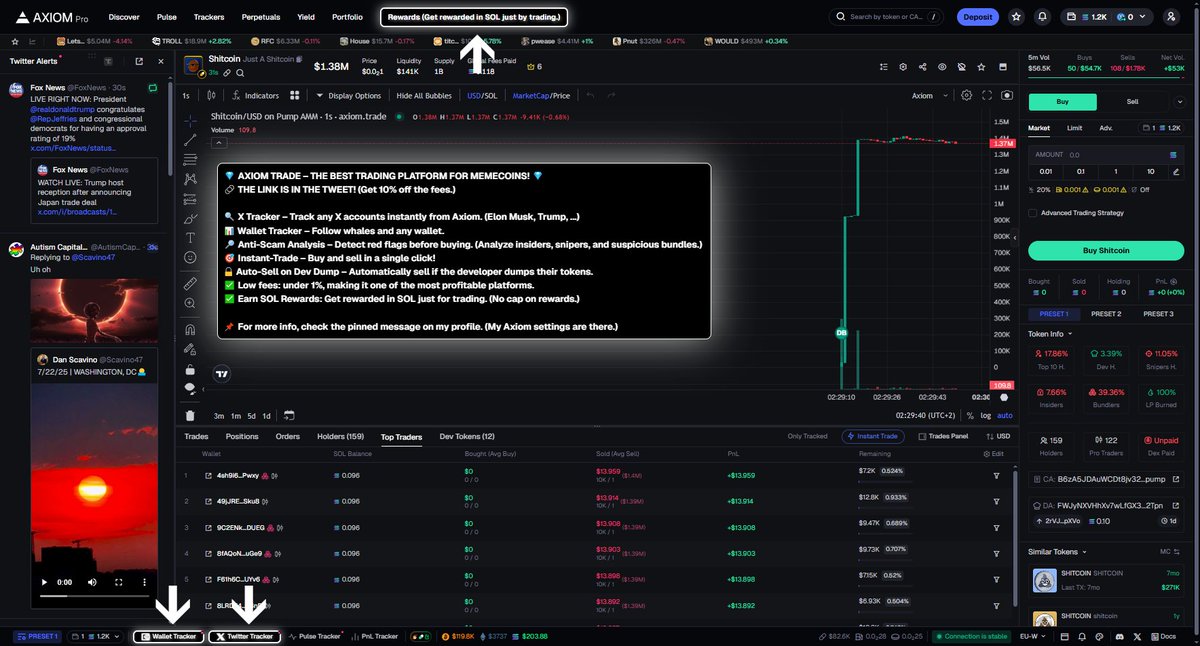Toggle Trades Panel option
The width and height of the screenshot is (1200, 646).
(x=942, y=437)
